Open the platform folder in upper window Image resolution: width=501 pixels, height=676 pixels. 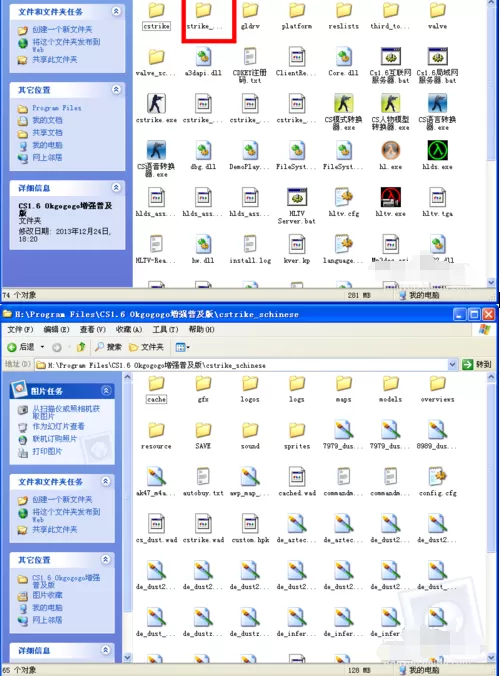(x=297, y=10)
